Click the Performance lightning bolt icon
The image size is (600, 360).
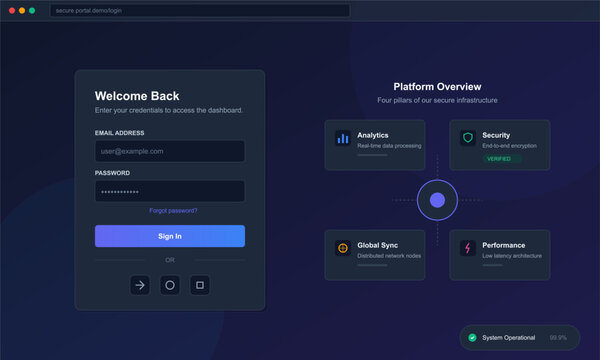point(468,248)
